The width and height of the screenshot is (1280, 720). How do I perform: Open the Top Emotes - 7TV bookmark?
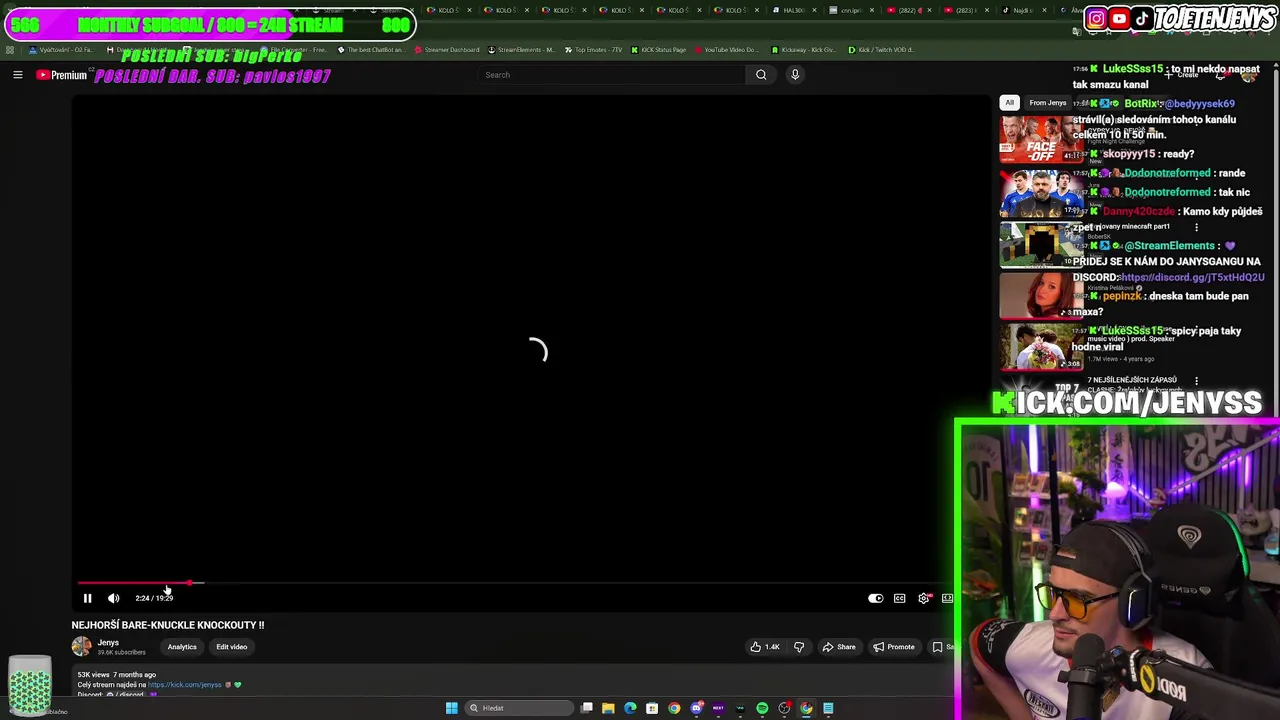[596, 50]
